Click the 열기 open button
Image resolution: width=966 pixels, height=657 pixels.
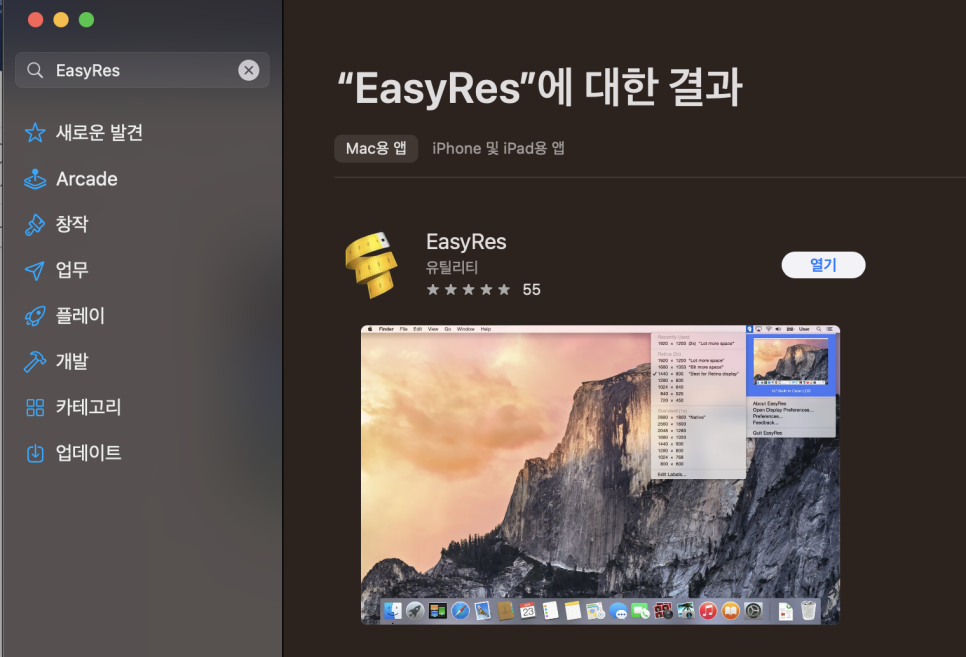click(x=823, y=265)
